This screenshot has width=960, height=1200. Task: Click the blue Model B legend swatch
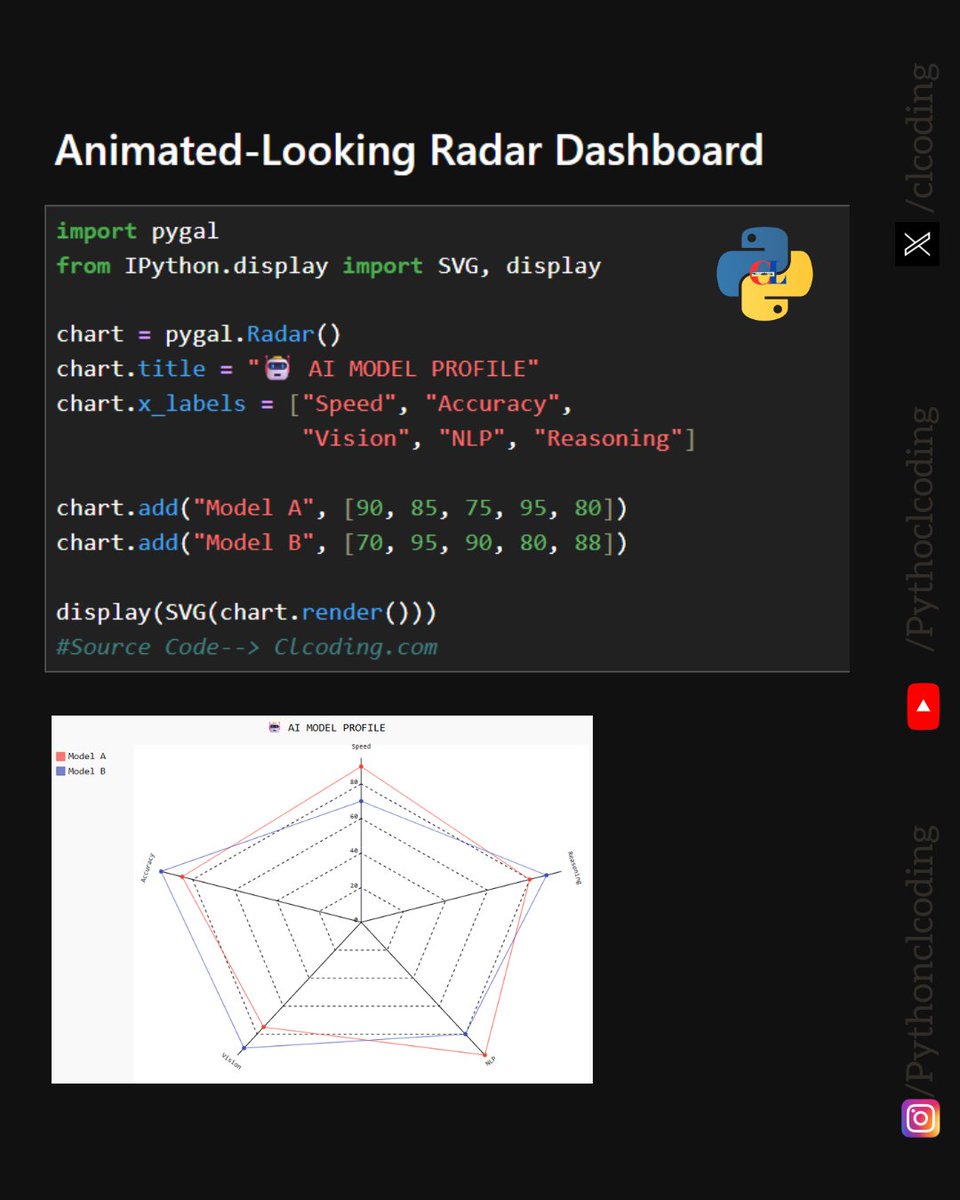coord(61,771)
